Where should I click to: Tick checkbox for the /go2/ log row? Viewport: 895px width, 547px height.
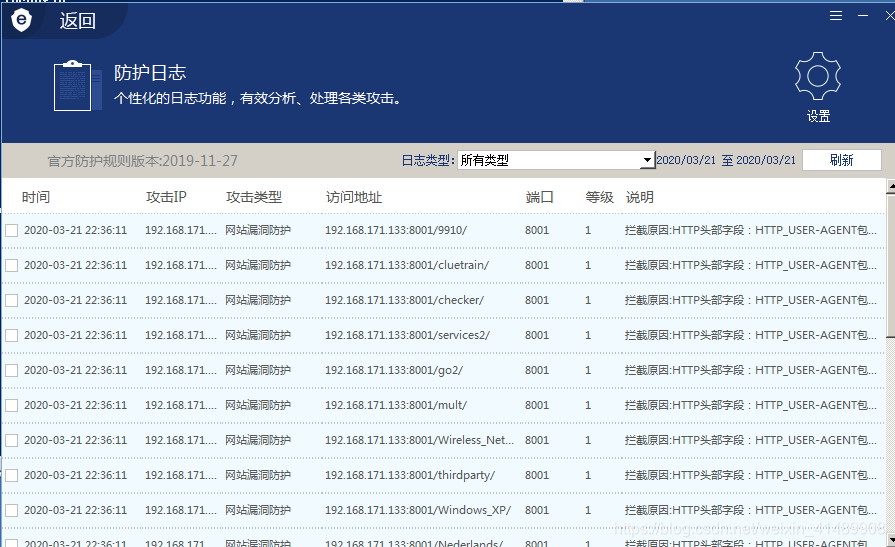tap(11, 371)
